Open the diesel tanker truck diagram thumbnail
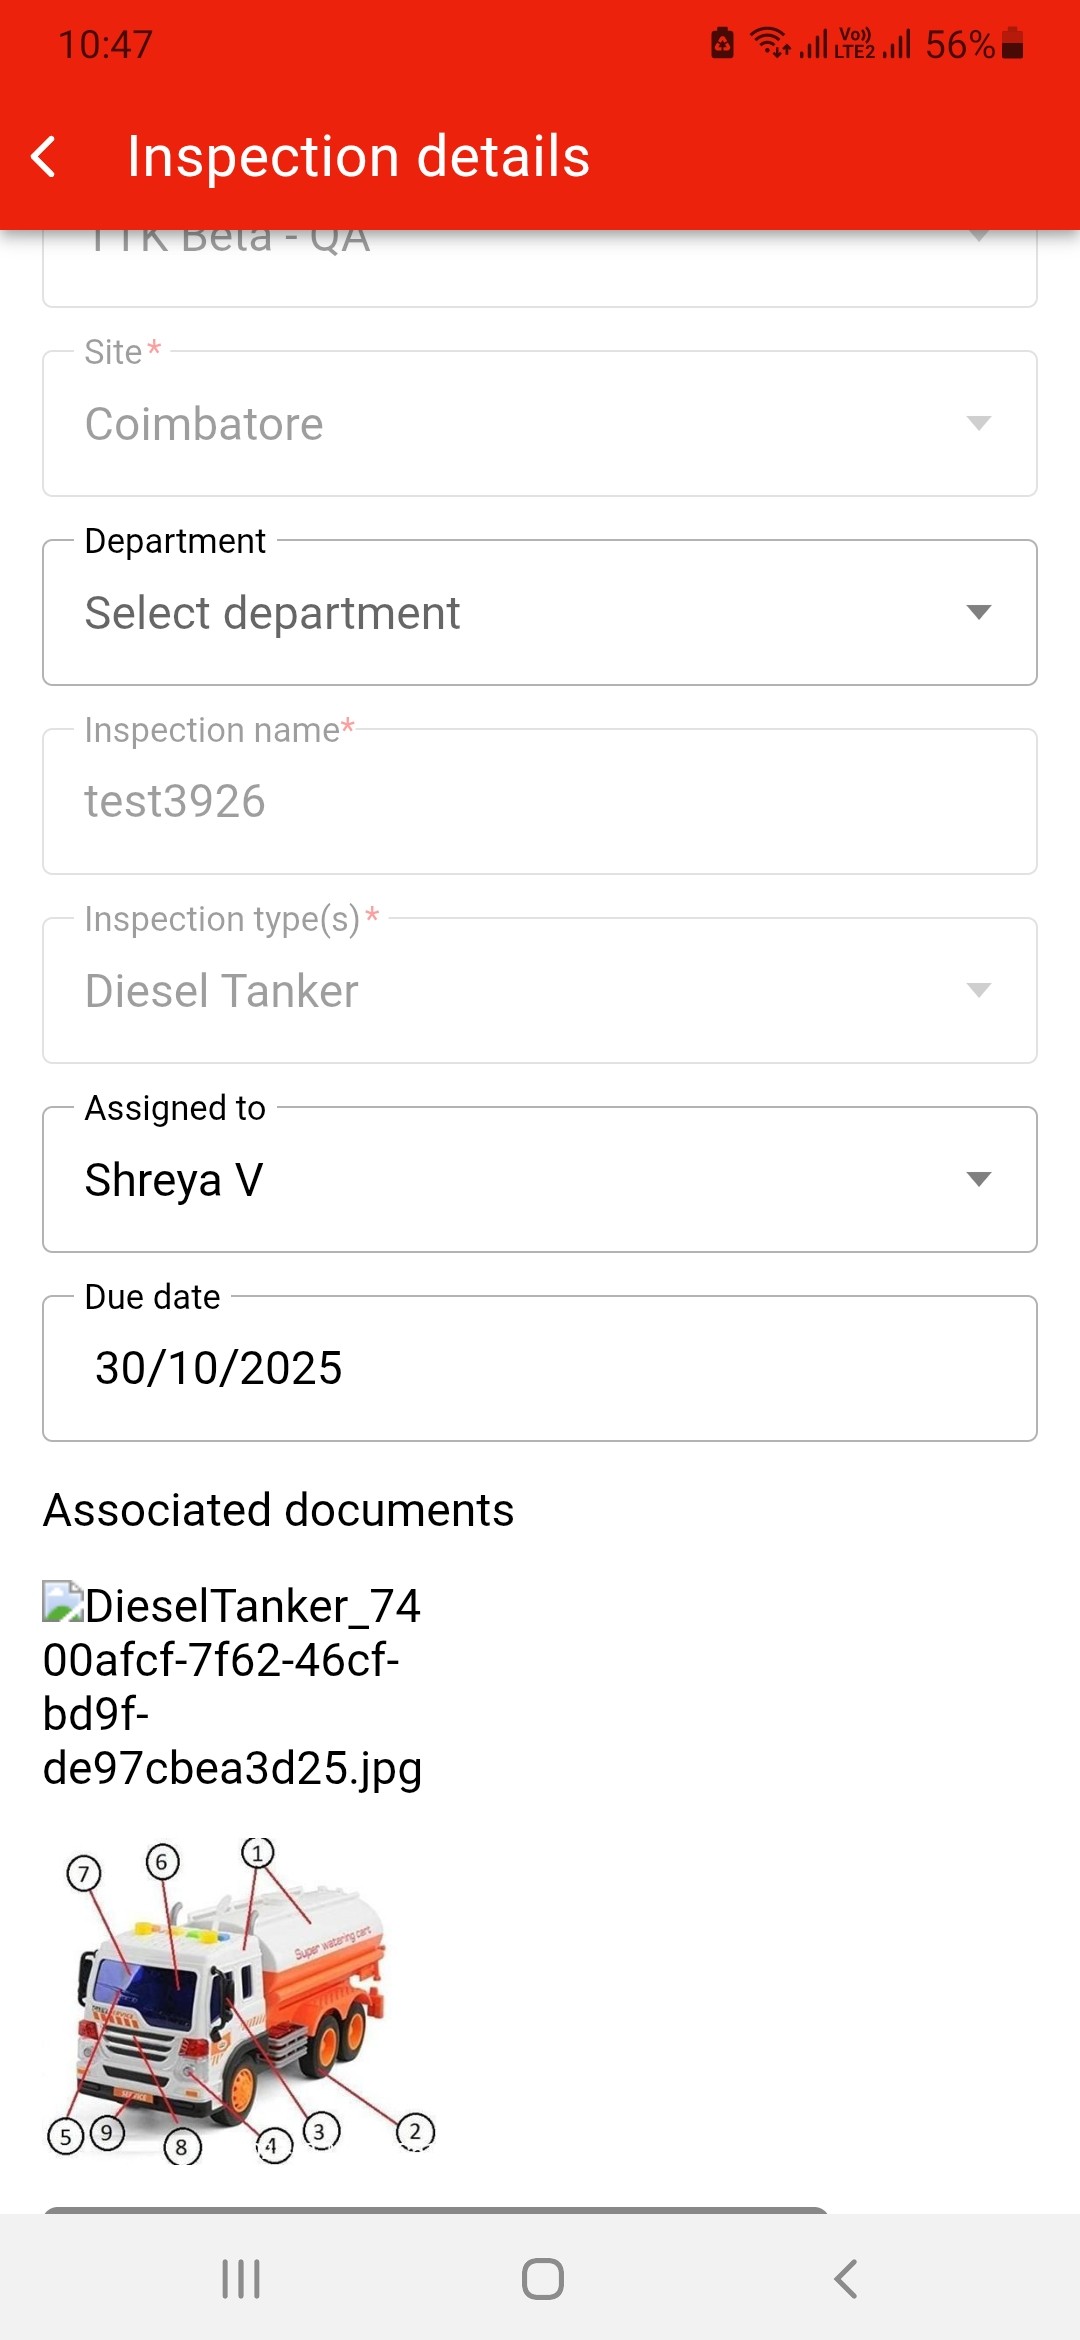 click(x=240, y=2000)
